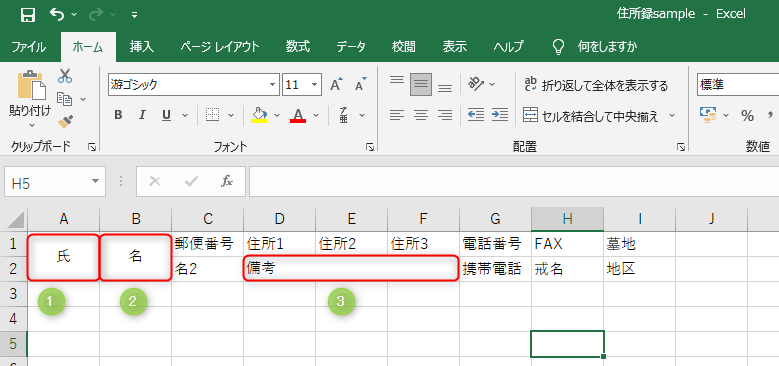Viewport: 779px width, 366px height.
Task: Click the Copy icon
Action: point(65,99)
